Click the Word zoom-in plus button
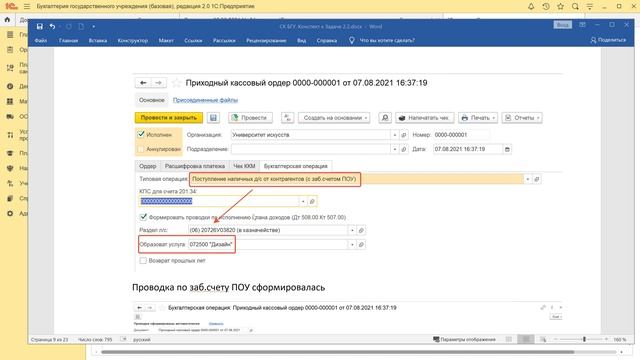This screenshot has height=360, width=640. tap(606, 339)
